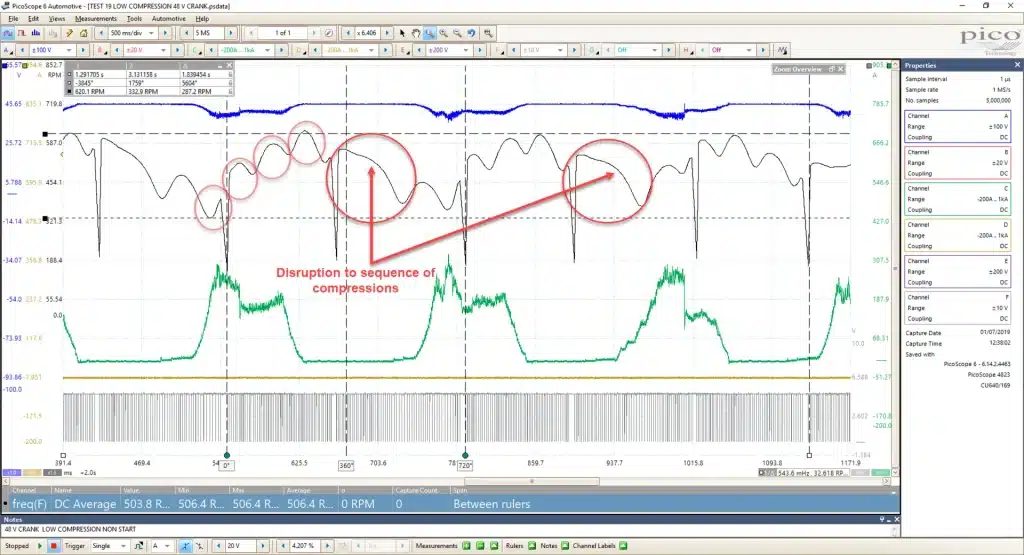The height and width of the screenshot is (555, 1024).
Task: Decrease timebase with left arrow
Action: [101, 33]
